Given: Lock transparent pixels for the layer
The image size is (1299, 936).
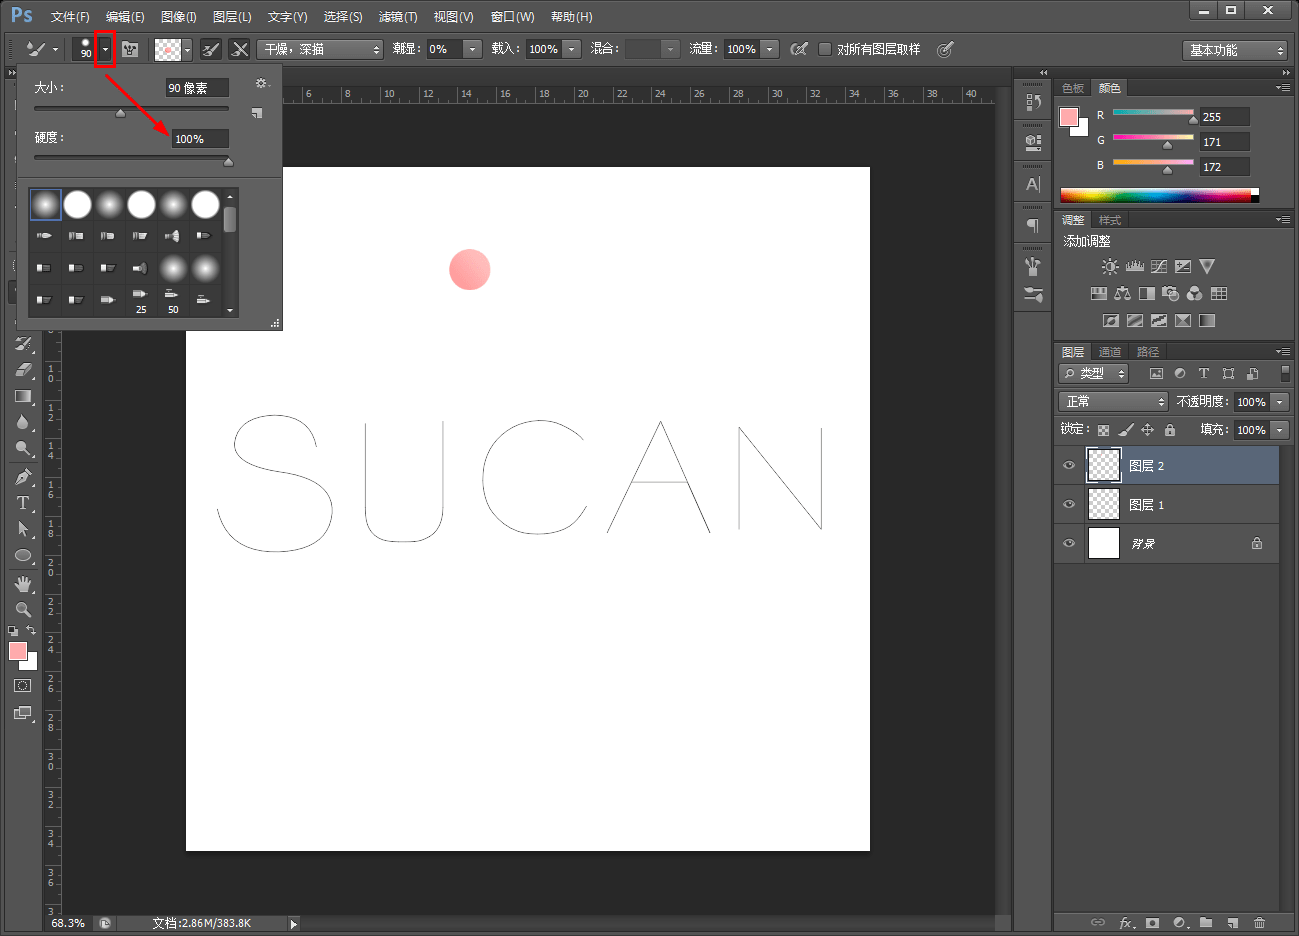Looking at the screenshot, I should click(1103, 430).
